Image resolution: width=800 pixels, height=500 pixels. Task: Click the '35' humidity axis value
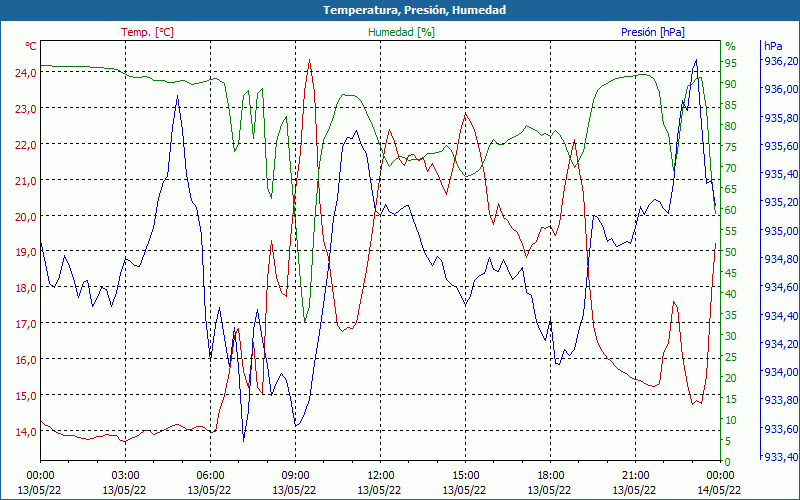pos(731,315)
